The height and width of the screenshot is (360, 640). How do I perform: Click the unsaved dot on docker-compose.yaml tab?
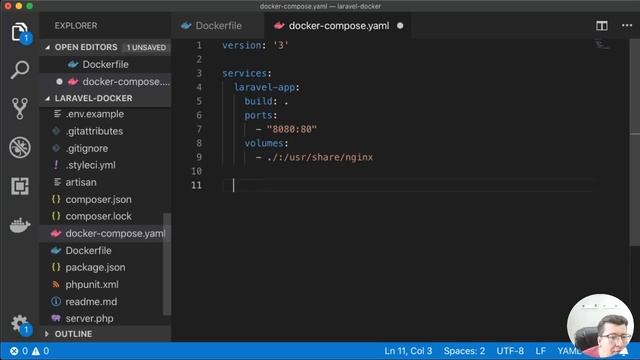400,26
